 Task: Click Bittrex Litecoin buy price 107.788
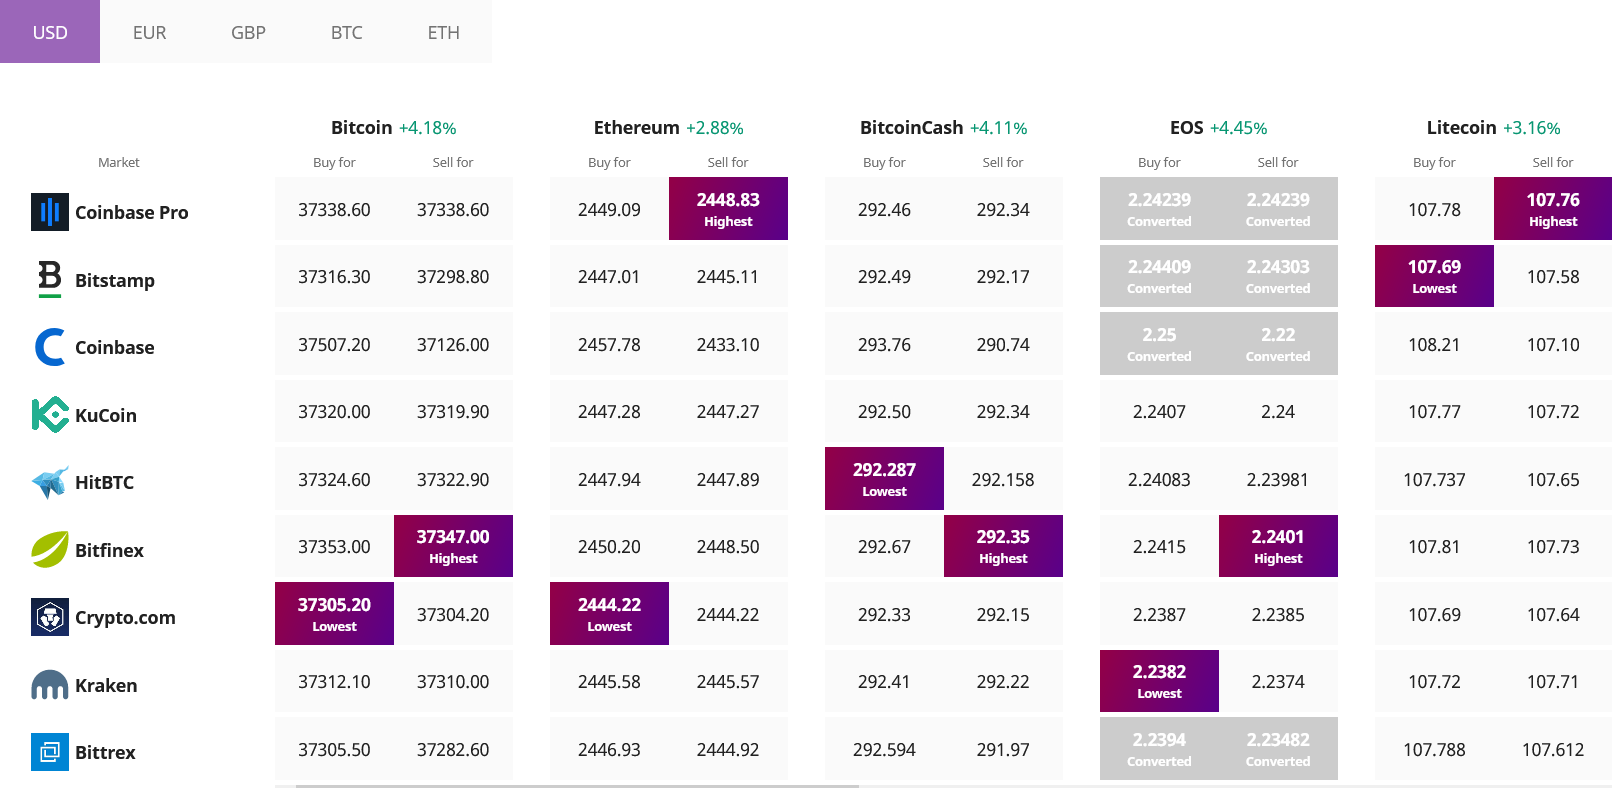[x=1434, y=749]
